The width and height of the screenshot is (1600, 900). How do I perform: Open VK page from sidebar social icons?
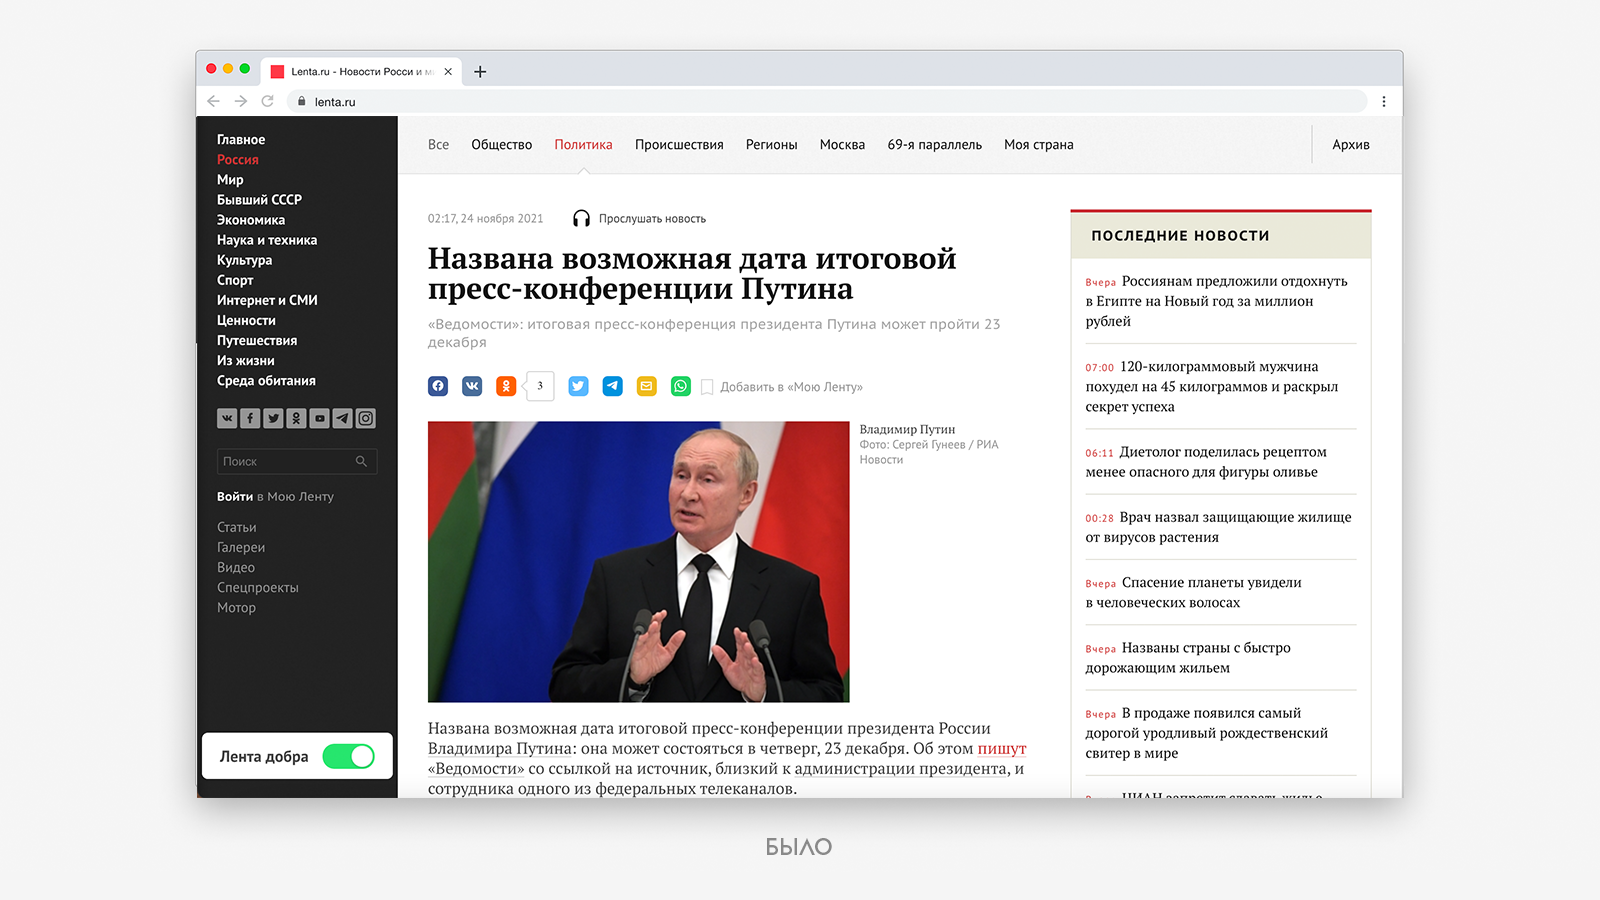click(227, 419)
